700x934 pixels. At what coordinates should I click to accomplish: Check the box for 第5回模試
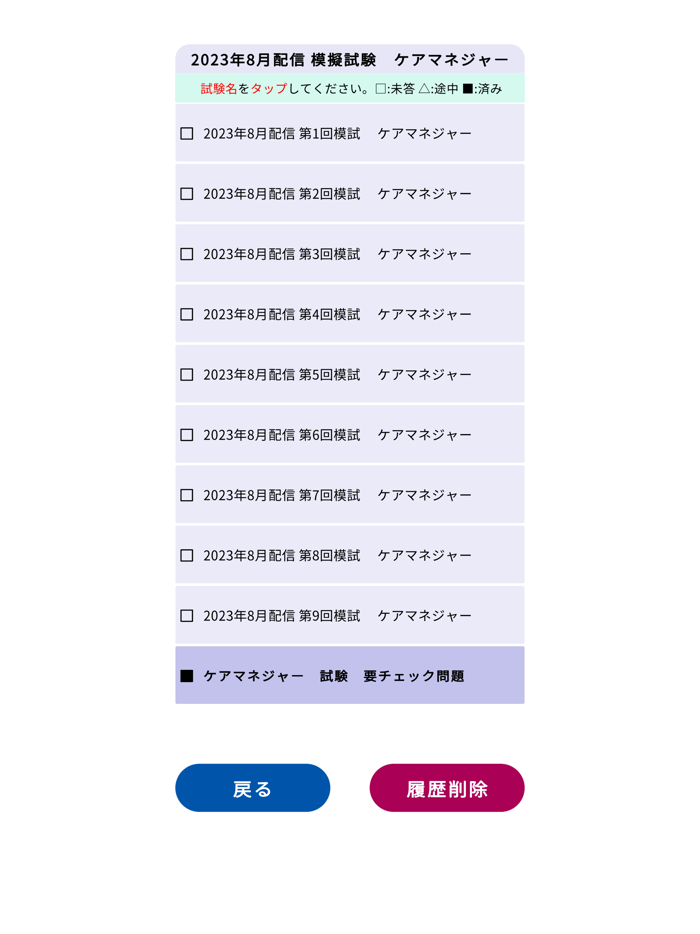click(x=186, y=374)
